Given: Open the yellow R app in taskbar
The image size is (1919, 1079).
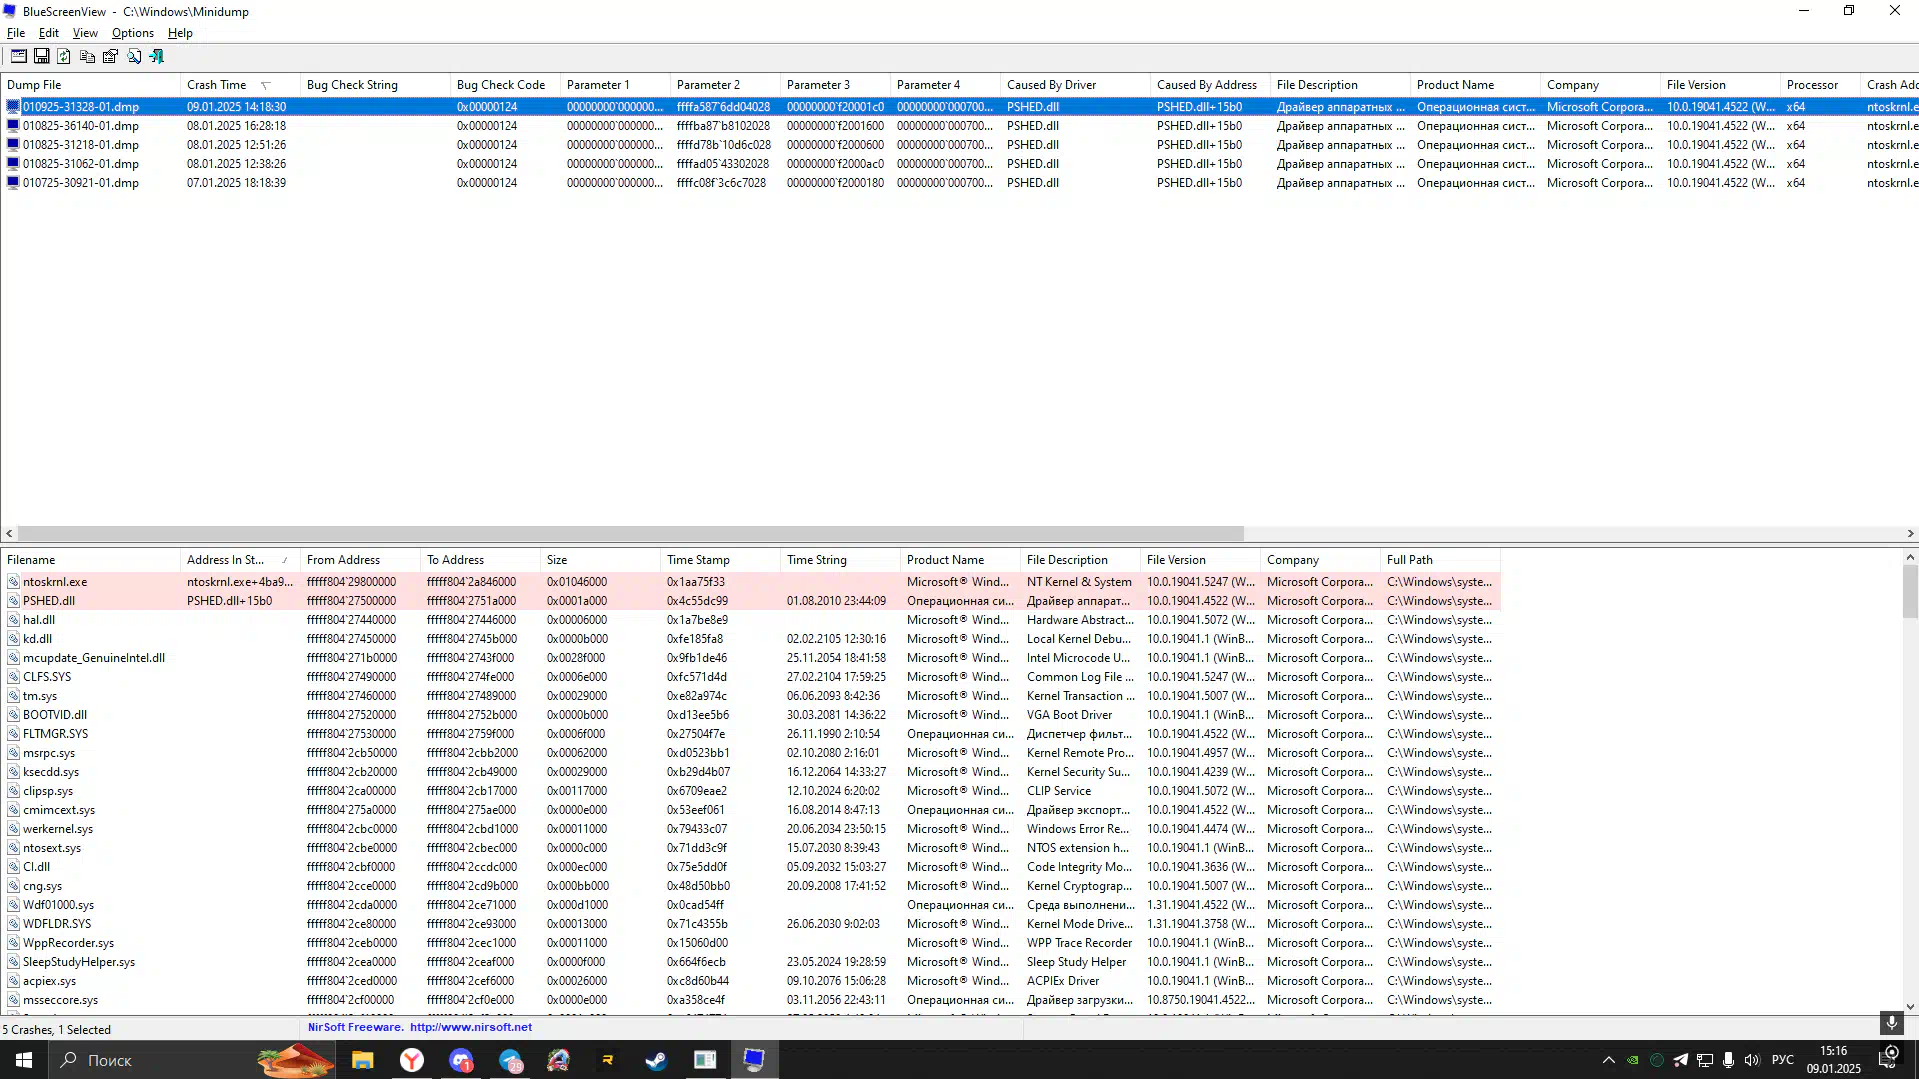Looking at the screenshot, I should coord(607,1060).
